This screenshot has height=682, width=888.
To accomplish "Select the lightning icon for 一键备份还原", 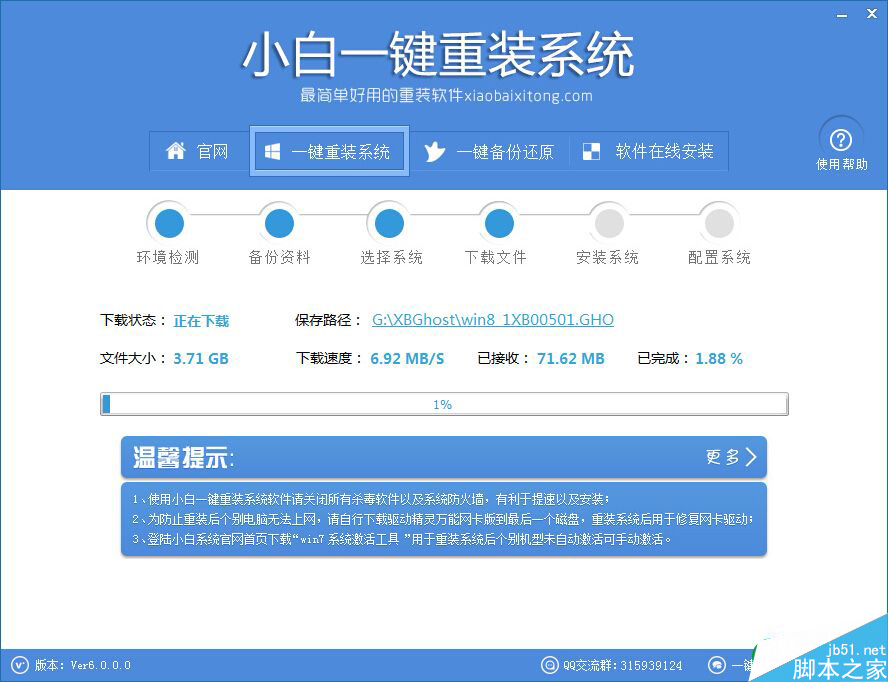I will [x=436, y=151].
